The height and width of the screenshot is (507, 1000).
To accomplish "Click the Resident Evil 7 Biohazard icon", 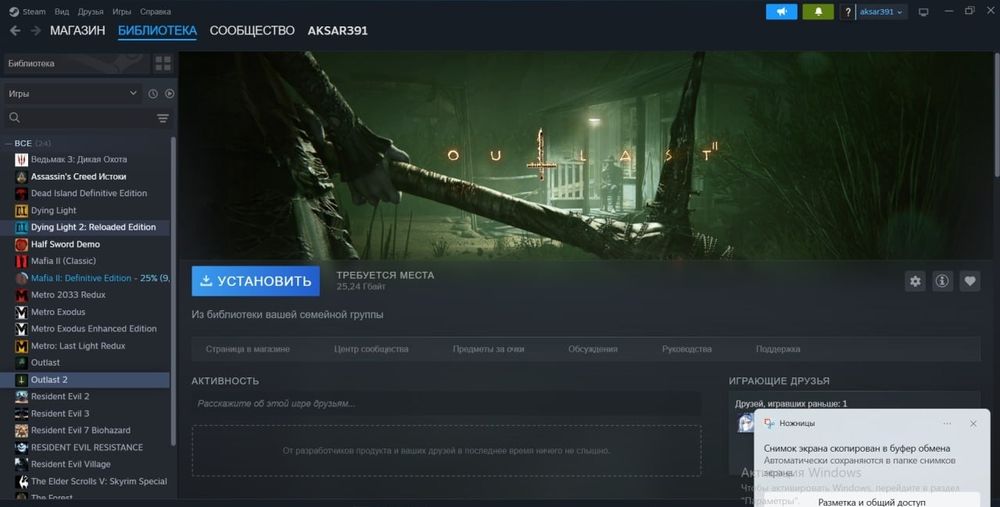I will pos(21,430).
